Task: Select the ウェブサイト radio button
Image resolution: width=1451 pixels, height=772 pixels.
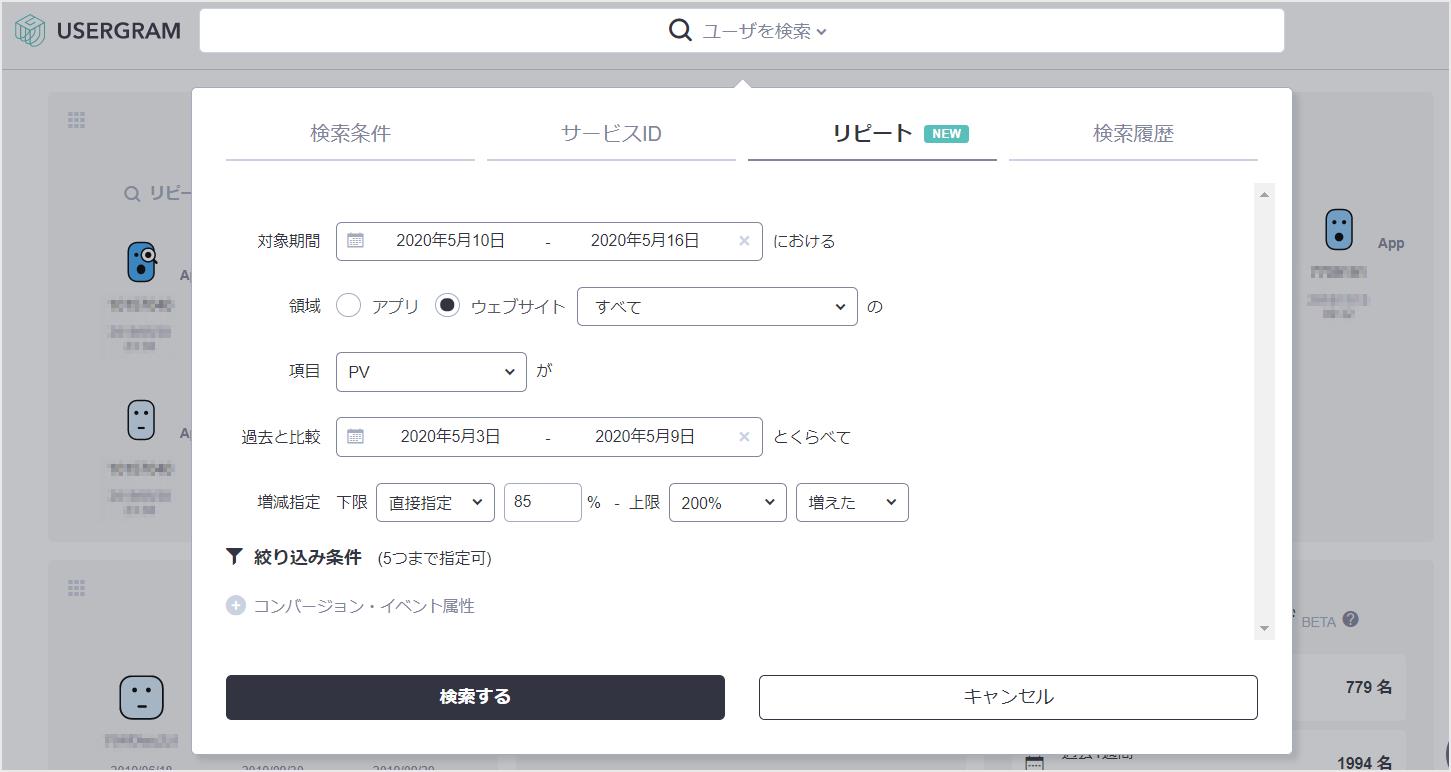Action: point(447,306)
